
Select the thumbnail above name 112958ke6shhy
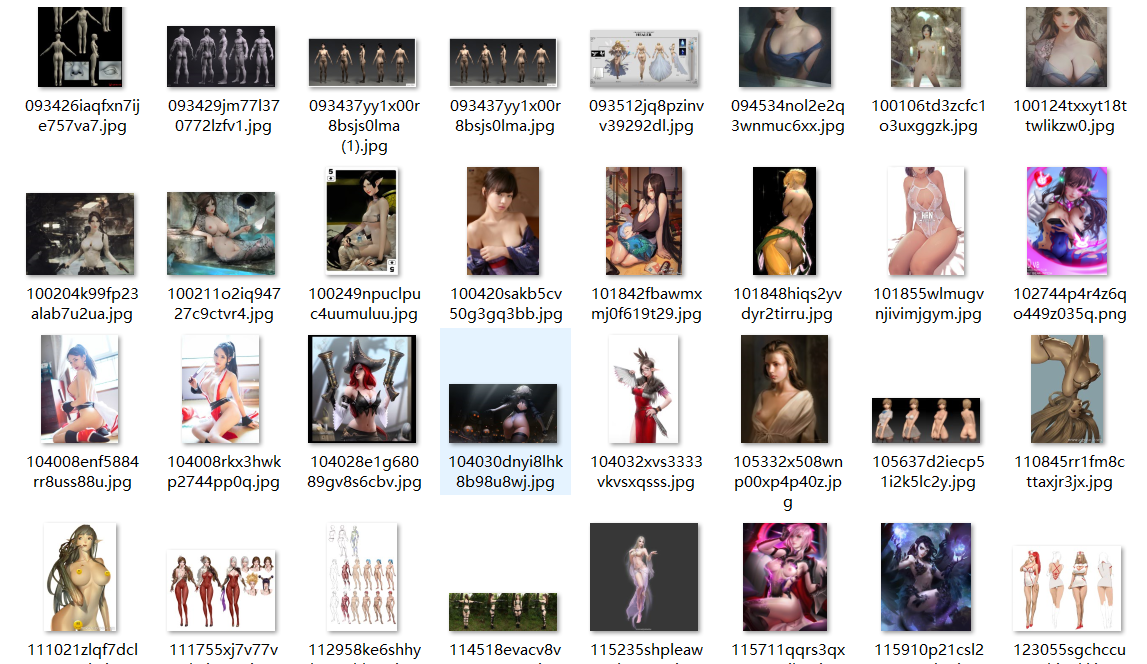[362, 577]
